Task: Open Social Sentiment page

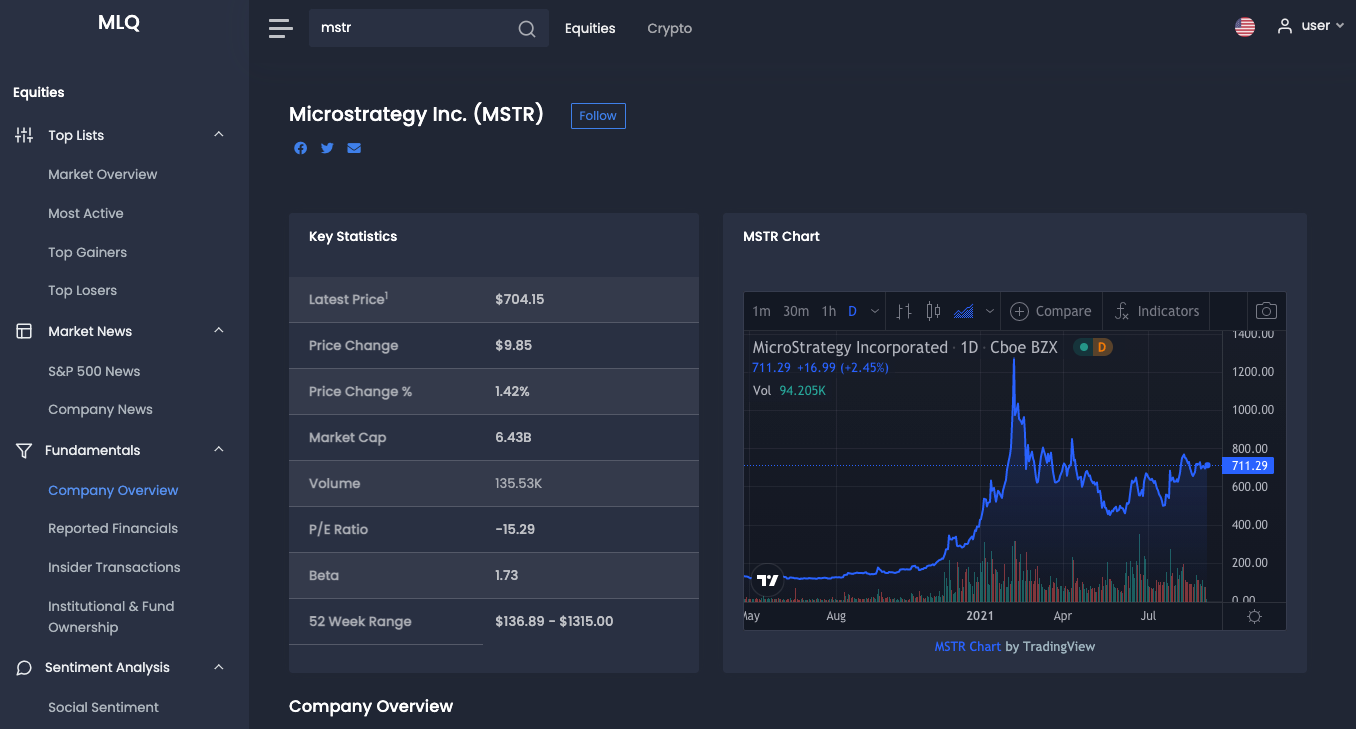Action: coord(104,707)
